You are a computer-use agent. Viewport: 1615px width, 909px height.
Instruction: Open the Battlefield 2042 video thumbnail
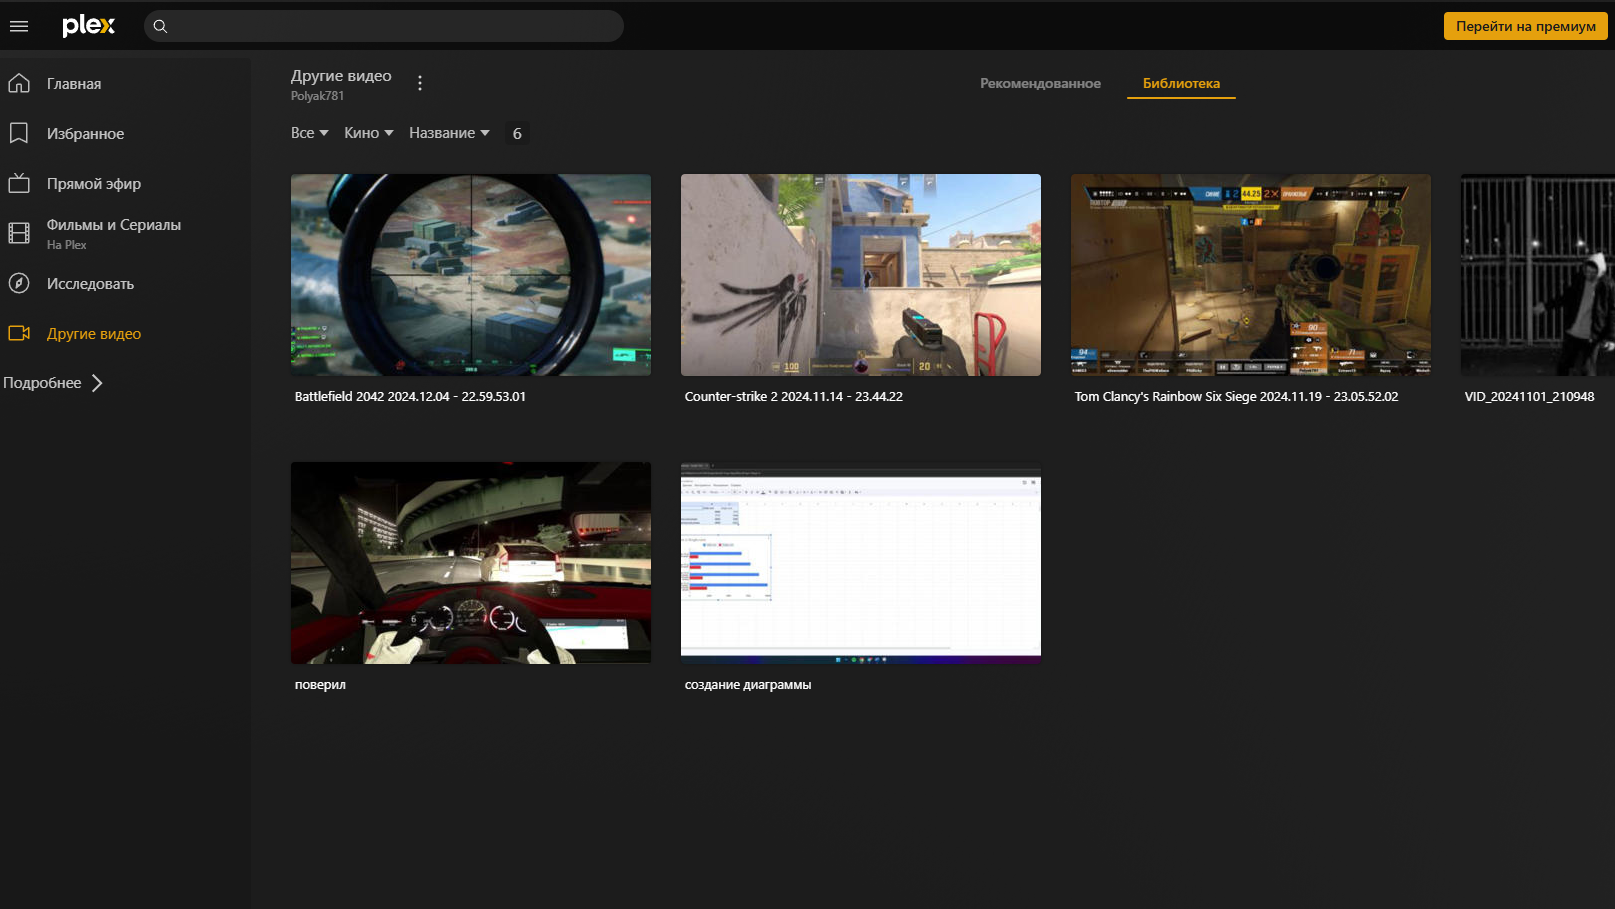tap(471, 275)
